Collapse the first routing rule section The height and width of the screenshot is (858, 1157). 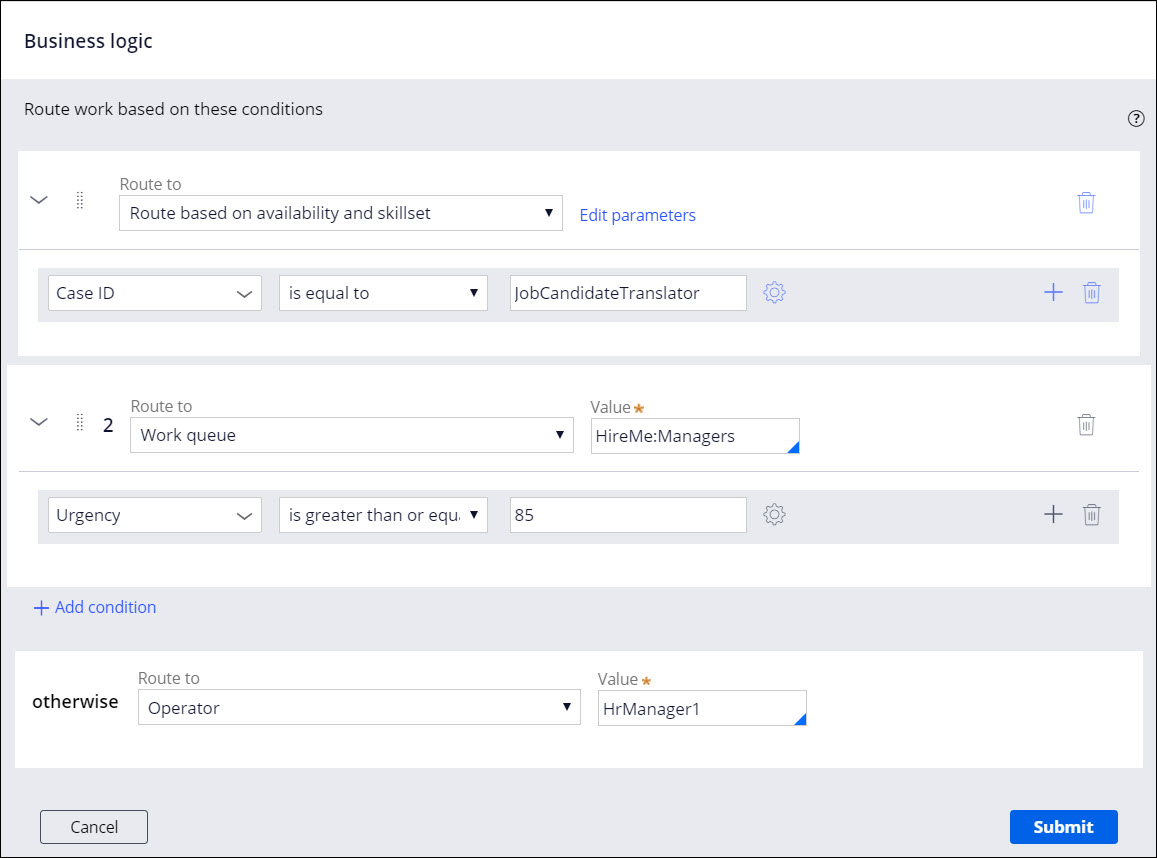pyautogui.click(x=39, y=200)
